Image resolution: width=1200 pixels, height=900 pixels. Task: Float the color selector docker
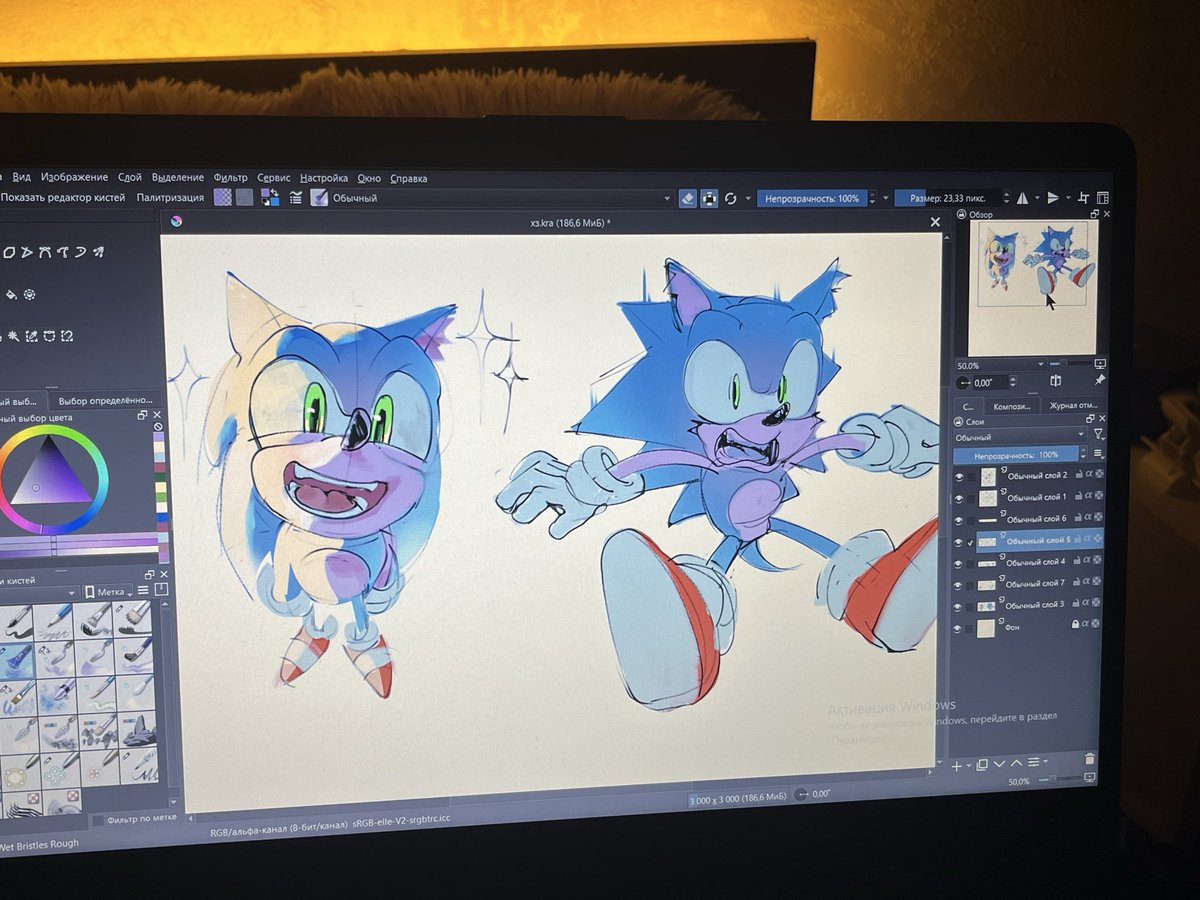tap(142, 415)
